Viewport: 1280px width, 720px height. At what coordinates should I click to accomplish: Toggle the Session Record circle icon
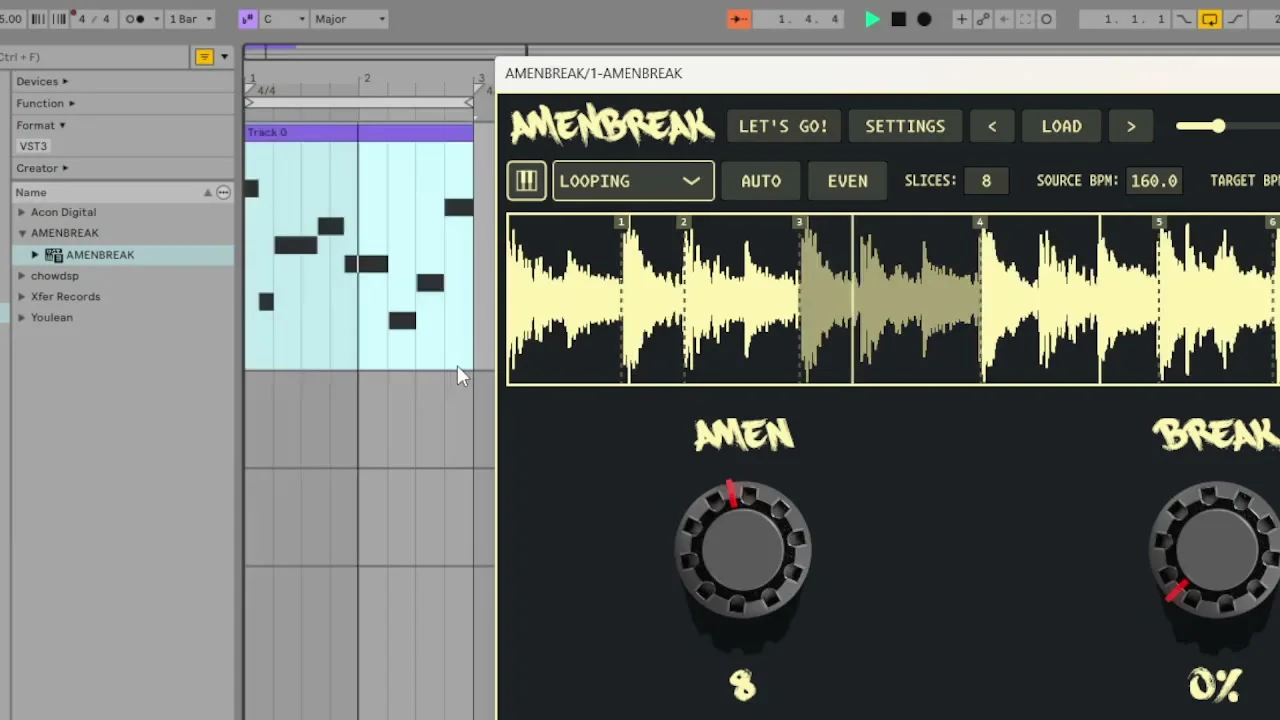click(1047, 19)
